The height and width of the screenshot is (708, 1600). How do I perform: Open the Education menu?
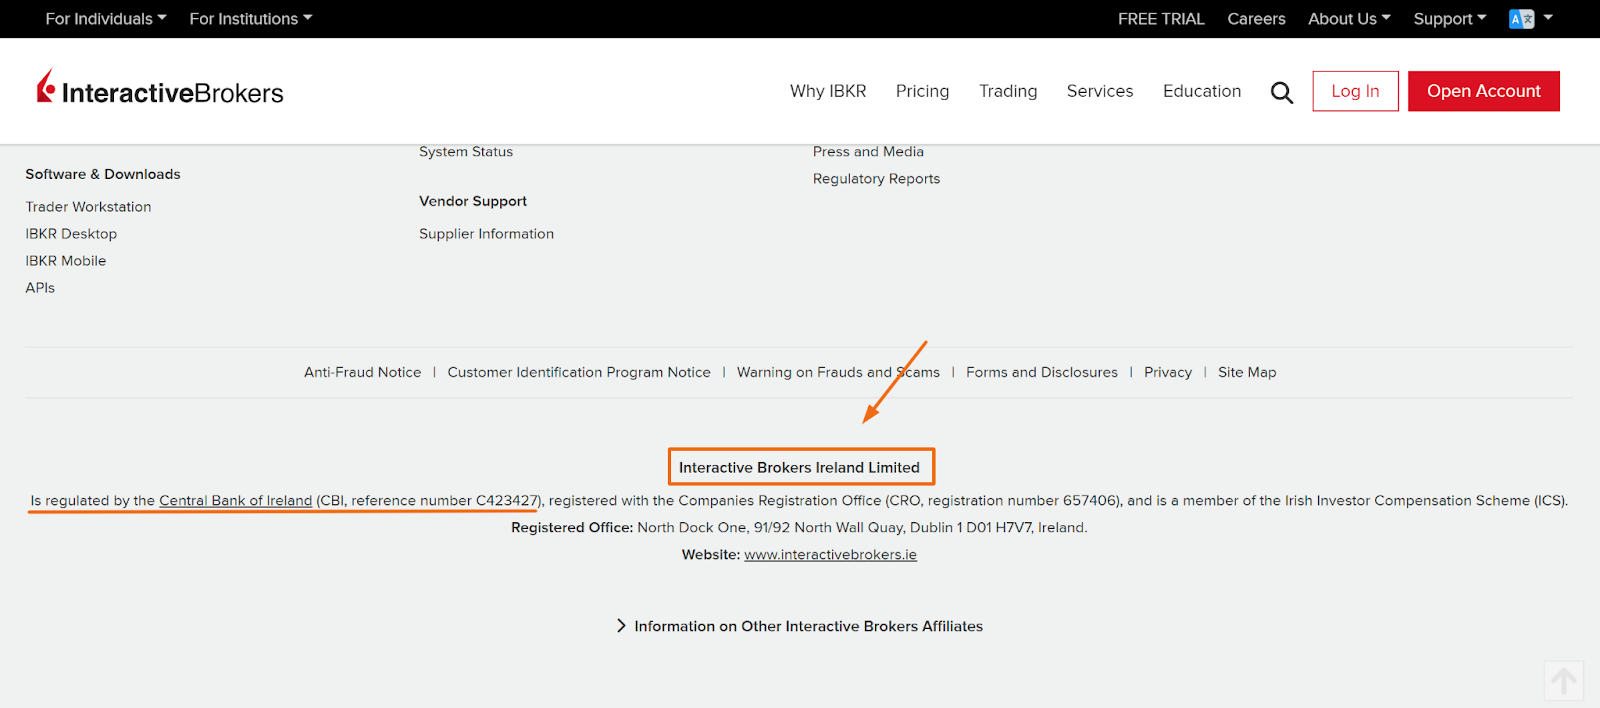point(1202,91)
